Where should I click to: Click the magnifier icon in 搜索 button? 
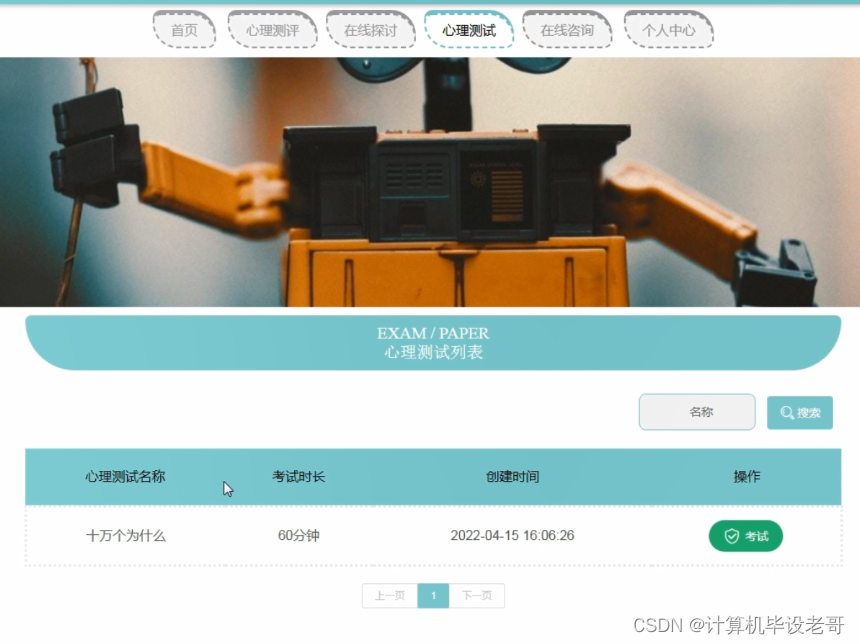pyautogui.click(x=787, y=413)
